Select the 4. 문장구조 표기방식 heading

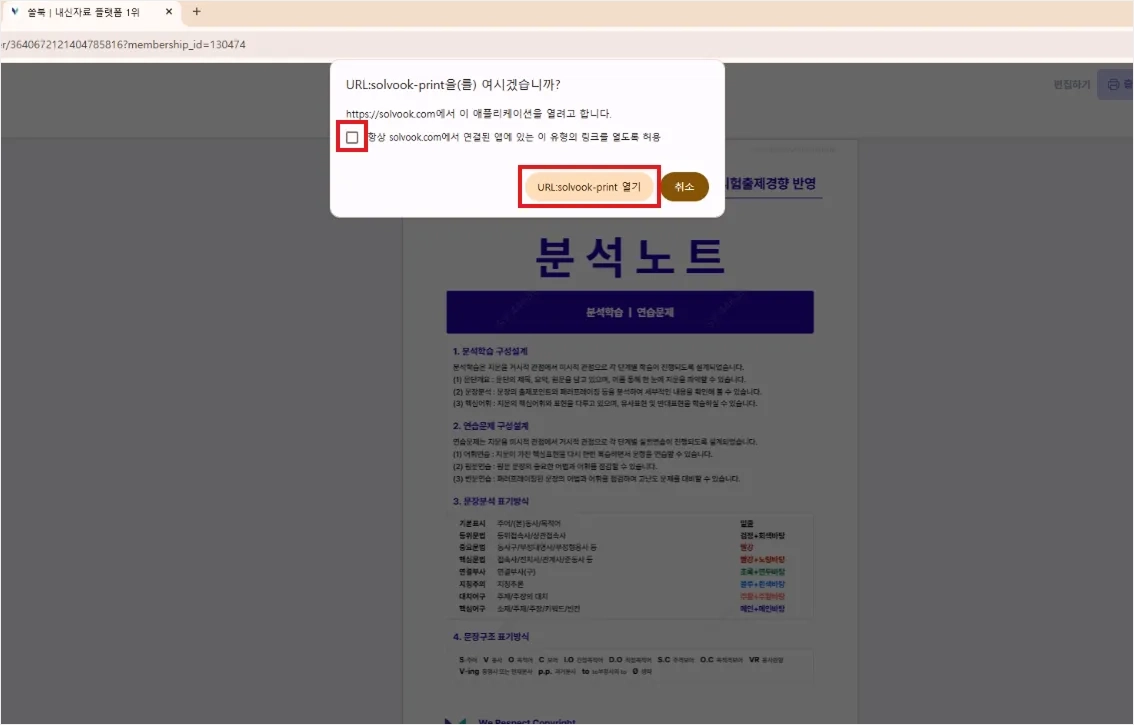pyautogui.click(x=490, y=636)
